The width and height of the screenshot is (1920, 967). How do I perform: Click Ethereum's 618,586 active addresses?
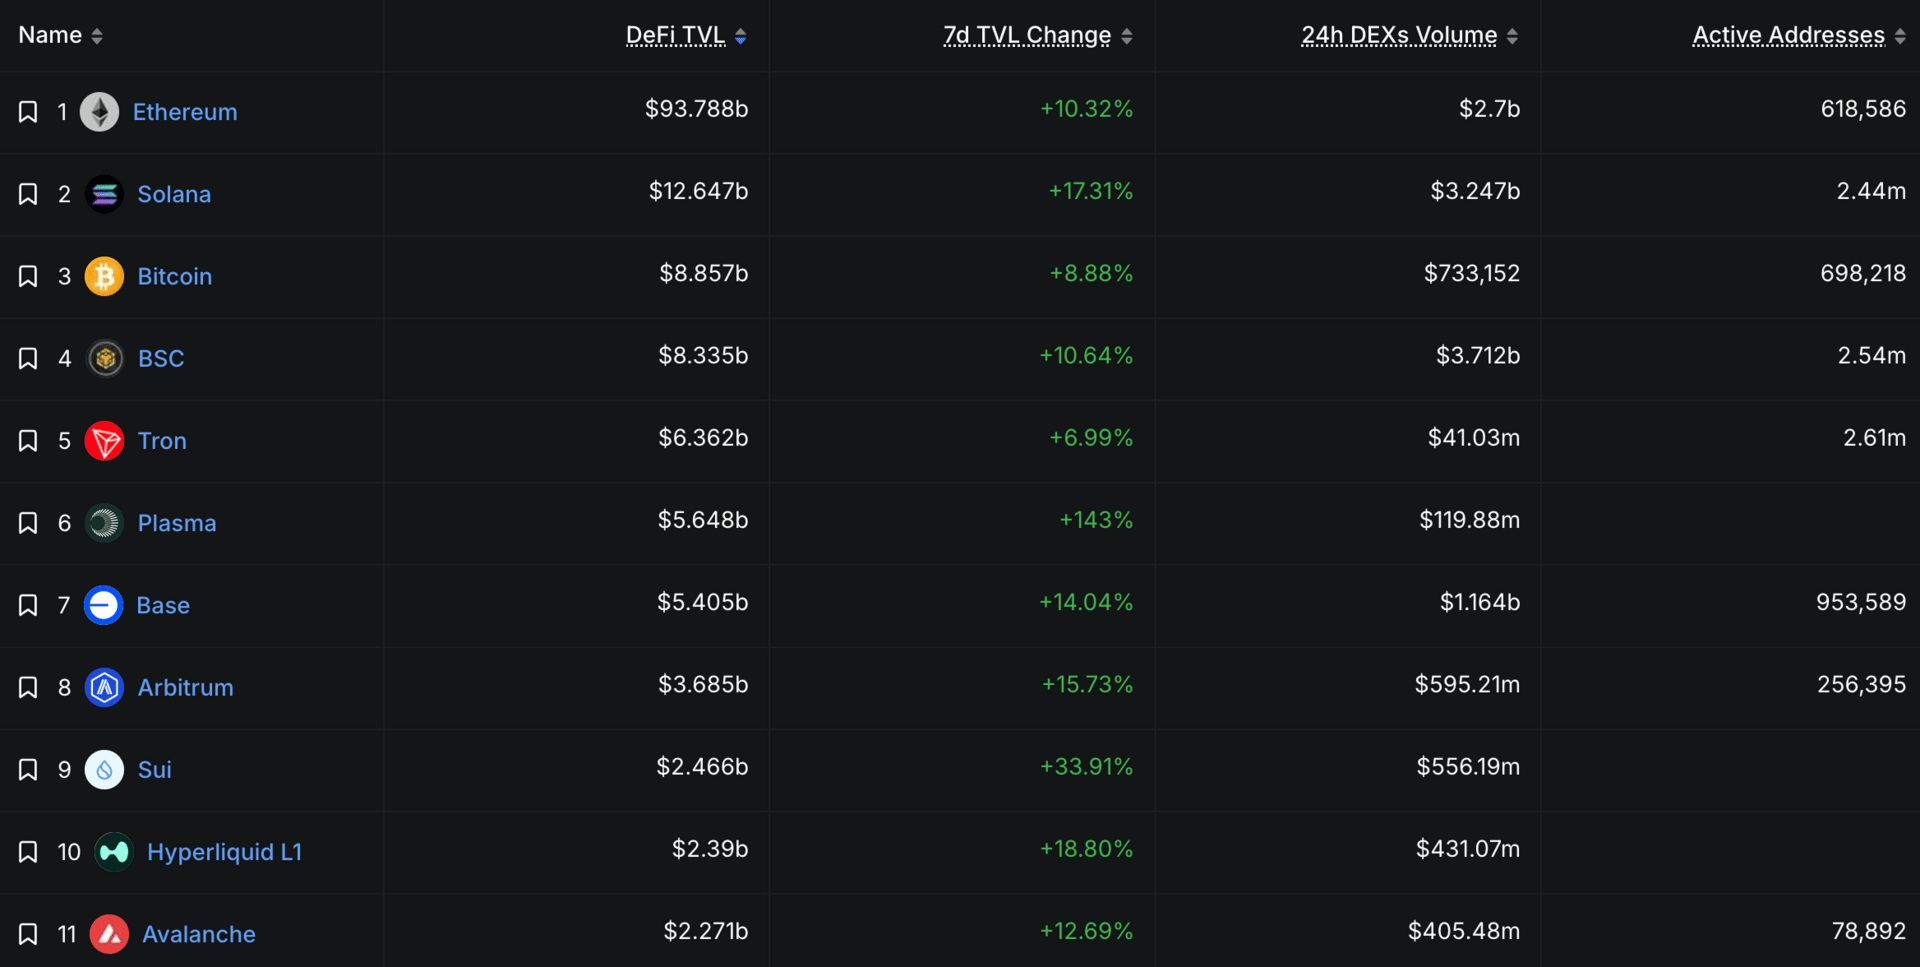tap(1864, 109)
